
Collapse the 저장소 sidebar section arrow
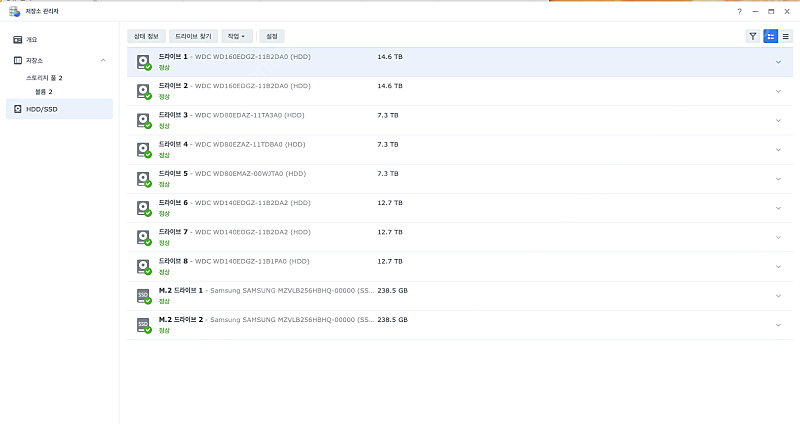[103, 61]
